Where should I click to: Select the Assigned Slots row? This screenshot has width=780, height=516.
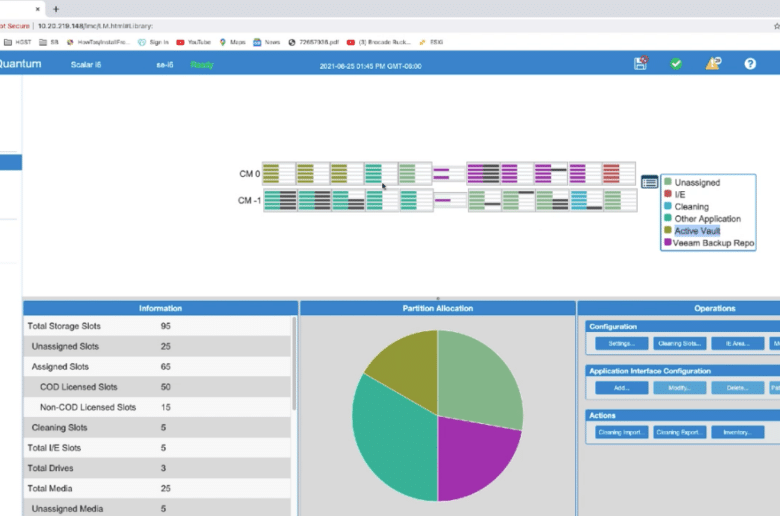tap(157, 367)
